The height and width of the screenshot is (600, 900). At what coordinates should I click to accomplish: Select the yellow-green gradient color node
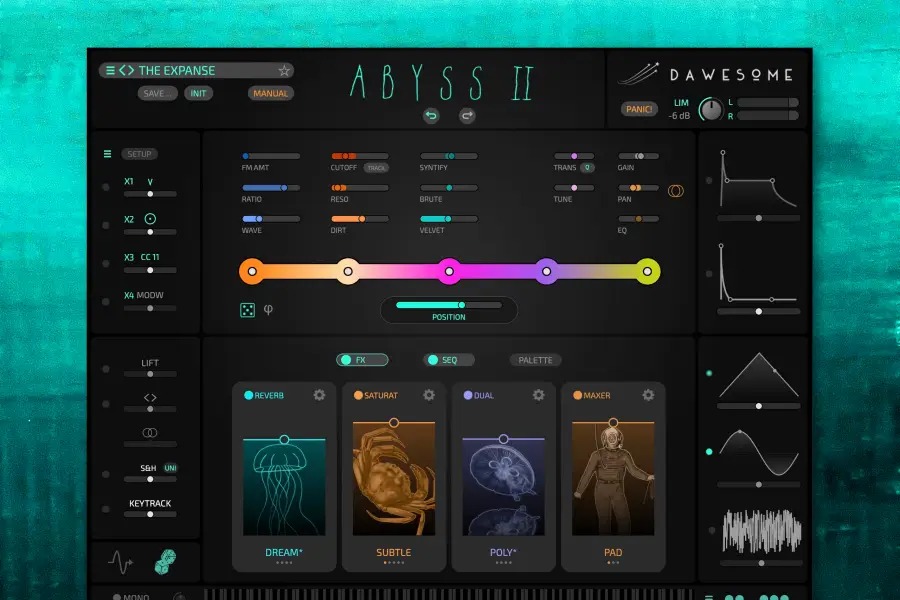(647, 272)
